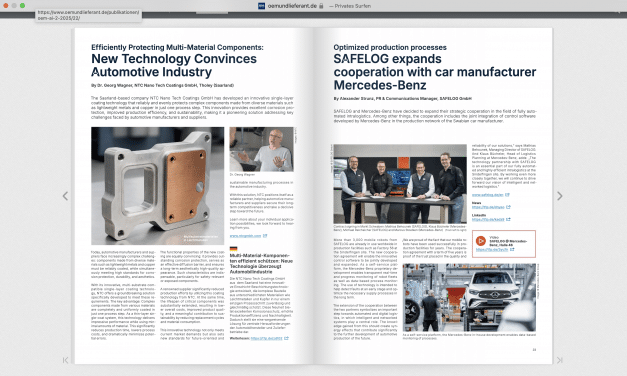Click the 'Privates Surfen' label in title bar
This screenshot has width=627, height=376.
click(352, 6)
